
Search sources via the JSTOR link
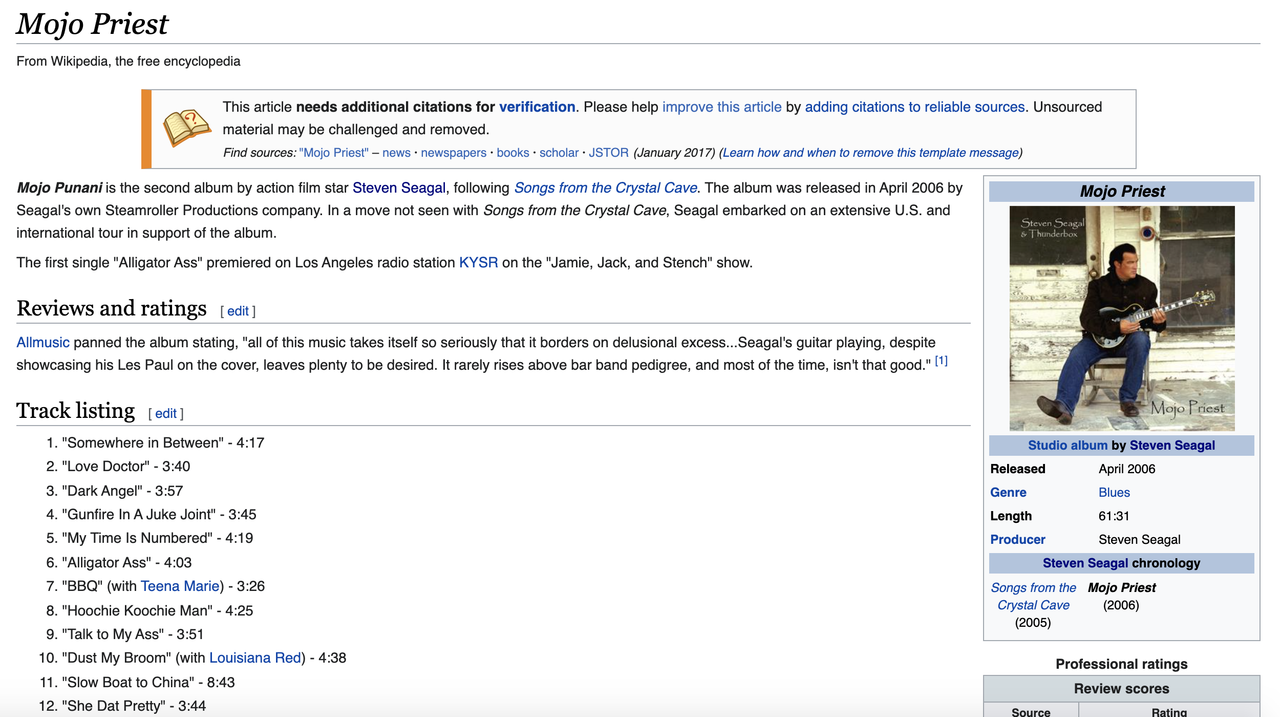609,153
